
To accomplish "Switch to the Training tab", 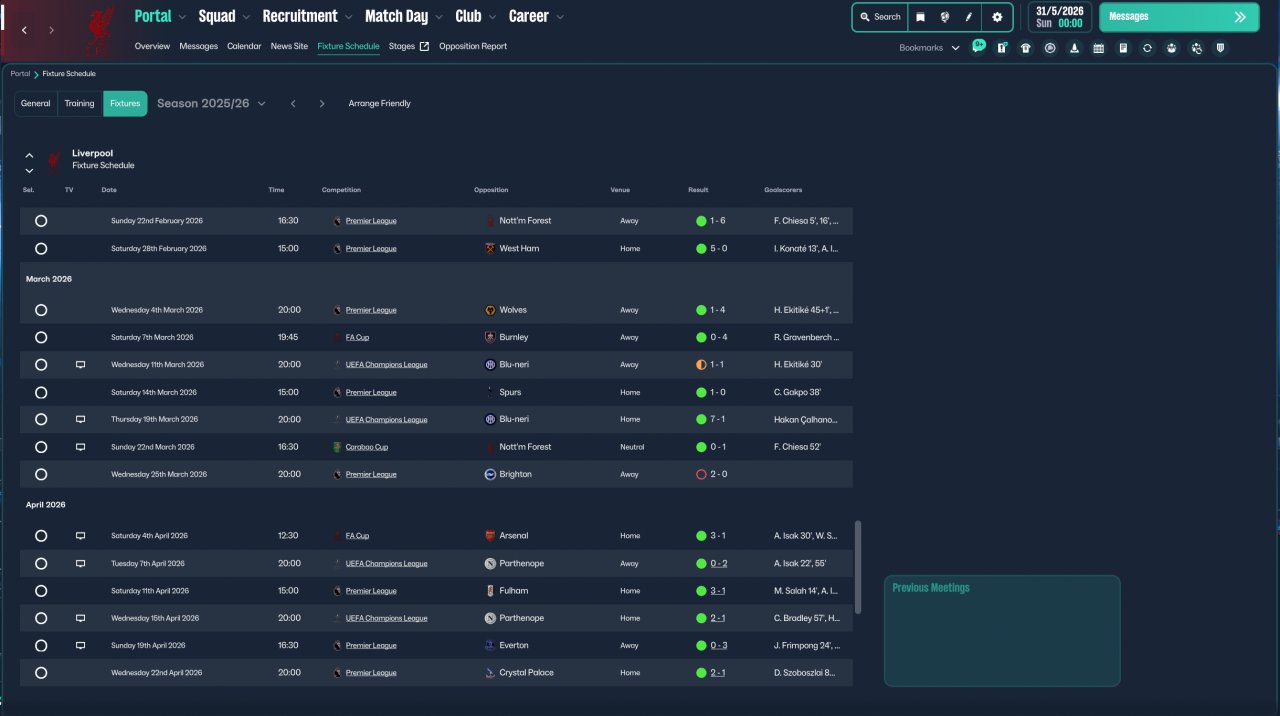I will pyautogui.click(x=79, y=104).
